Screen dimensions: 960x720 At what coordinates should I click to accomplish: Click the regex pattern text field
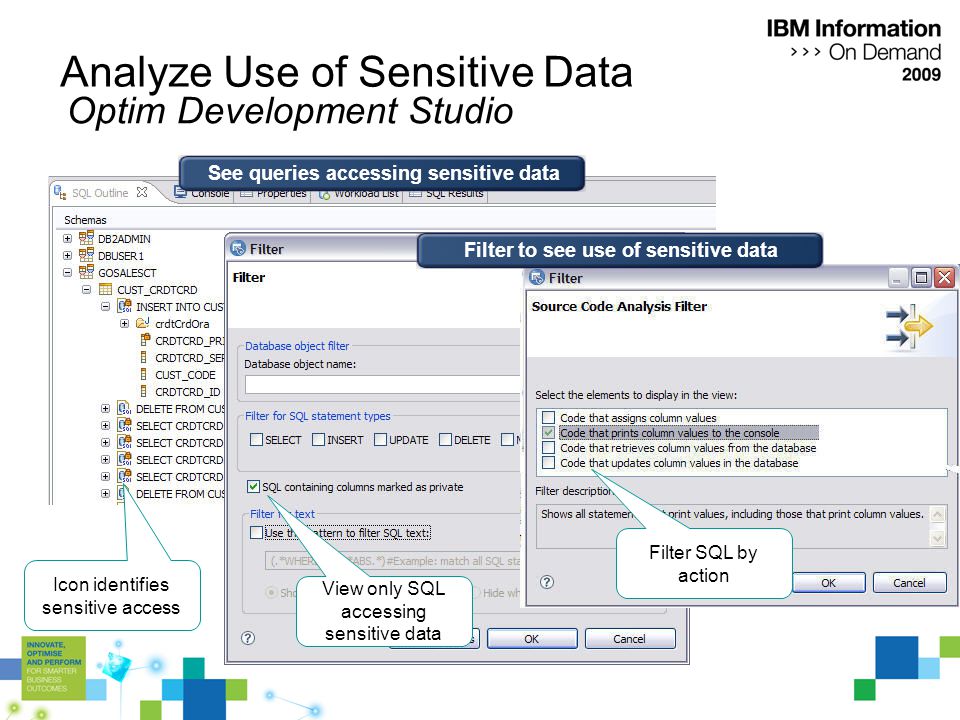(x=393, y=560)
